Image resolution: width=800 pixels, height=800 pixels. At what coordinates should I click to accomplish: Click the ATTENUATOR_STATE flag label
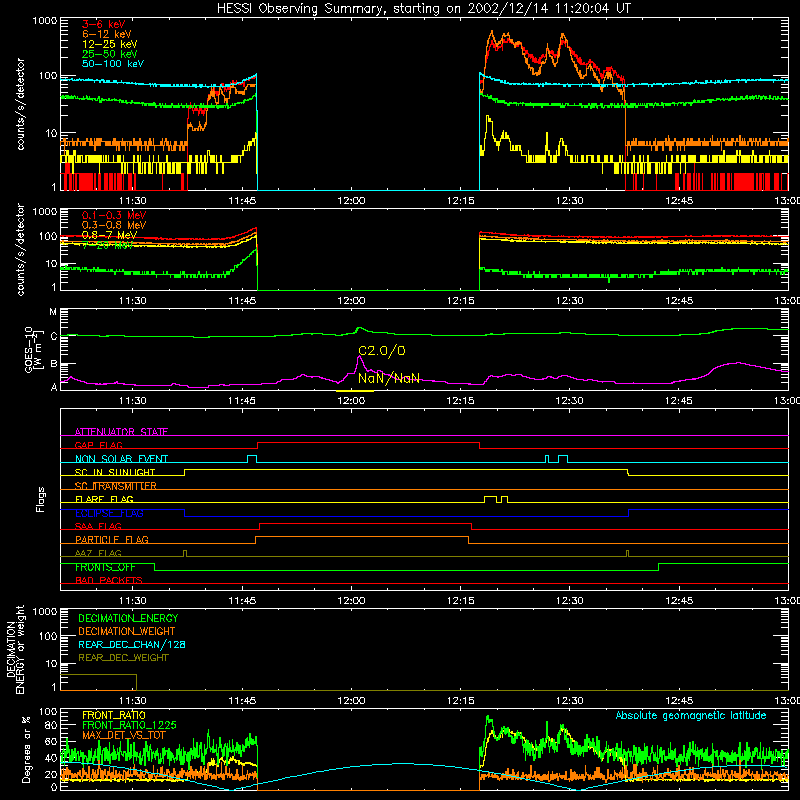121,432
